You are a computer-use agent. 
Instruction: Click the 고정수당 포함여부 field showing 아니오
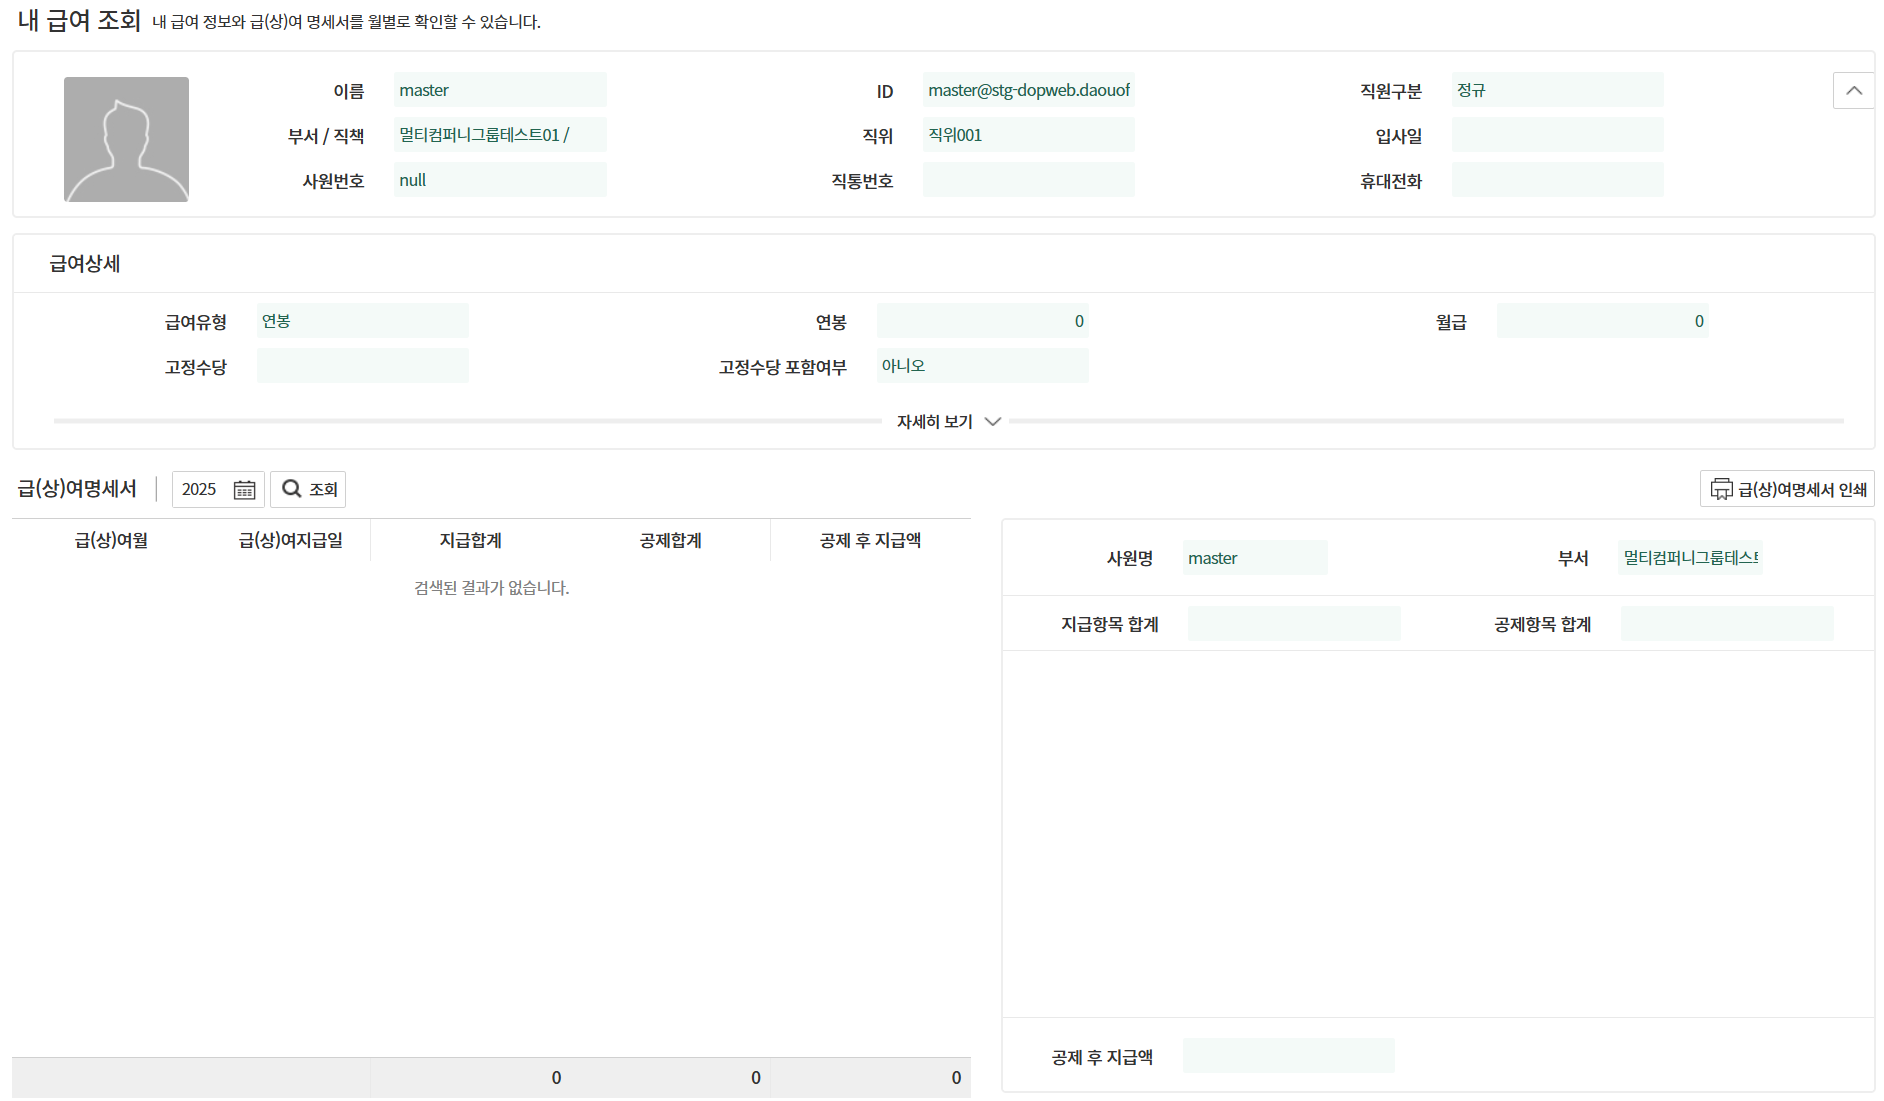pos(982,366)
